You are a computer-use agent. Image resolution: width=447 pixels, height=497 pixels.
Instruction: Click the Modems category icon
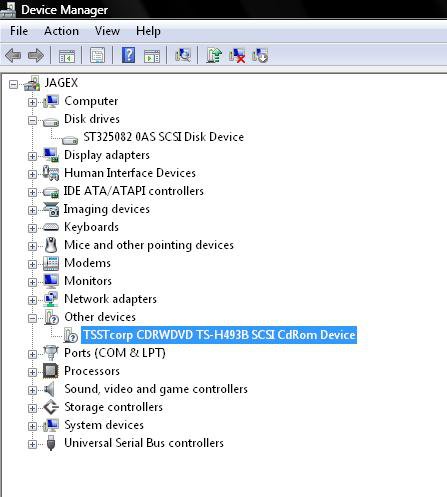pyautogui.click(x=51, y=263)
